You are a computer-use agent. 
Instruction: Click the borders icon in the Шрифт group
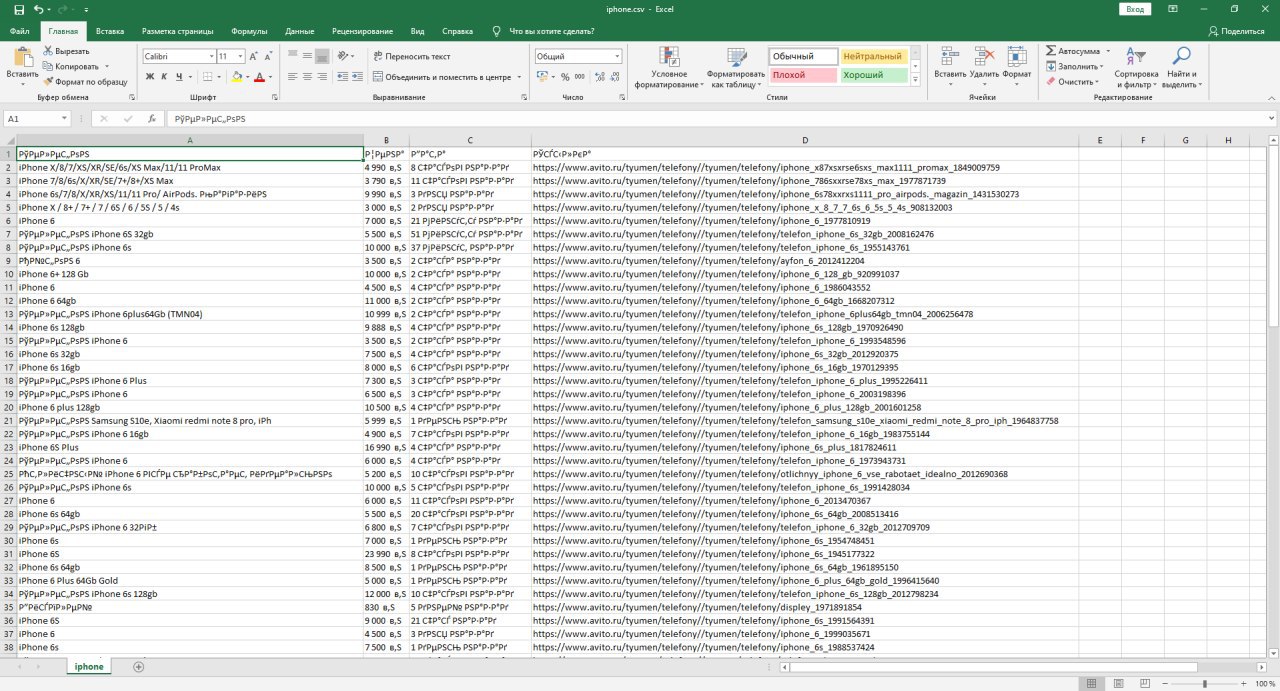(x=208, y=77)
